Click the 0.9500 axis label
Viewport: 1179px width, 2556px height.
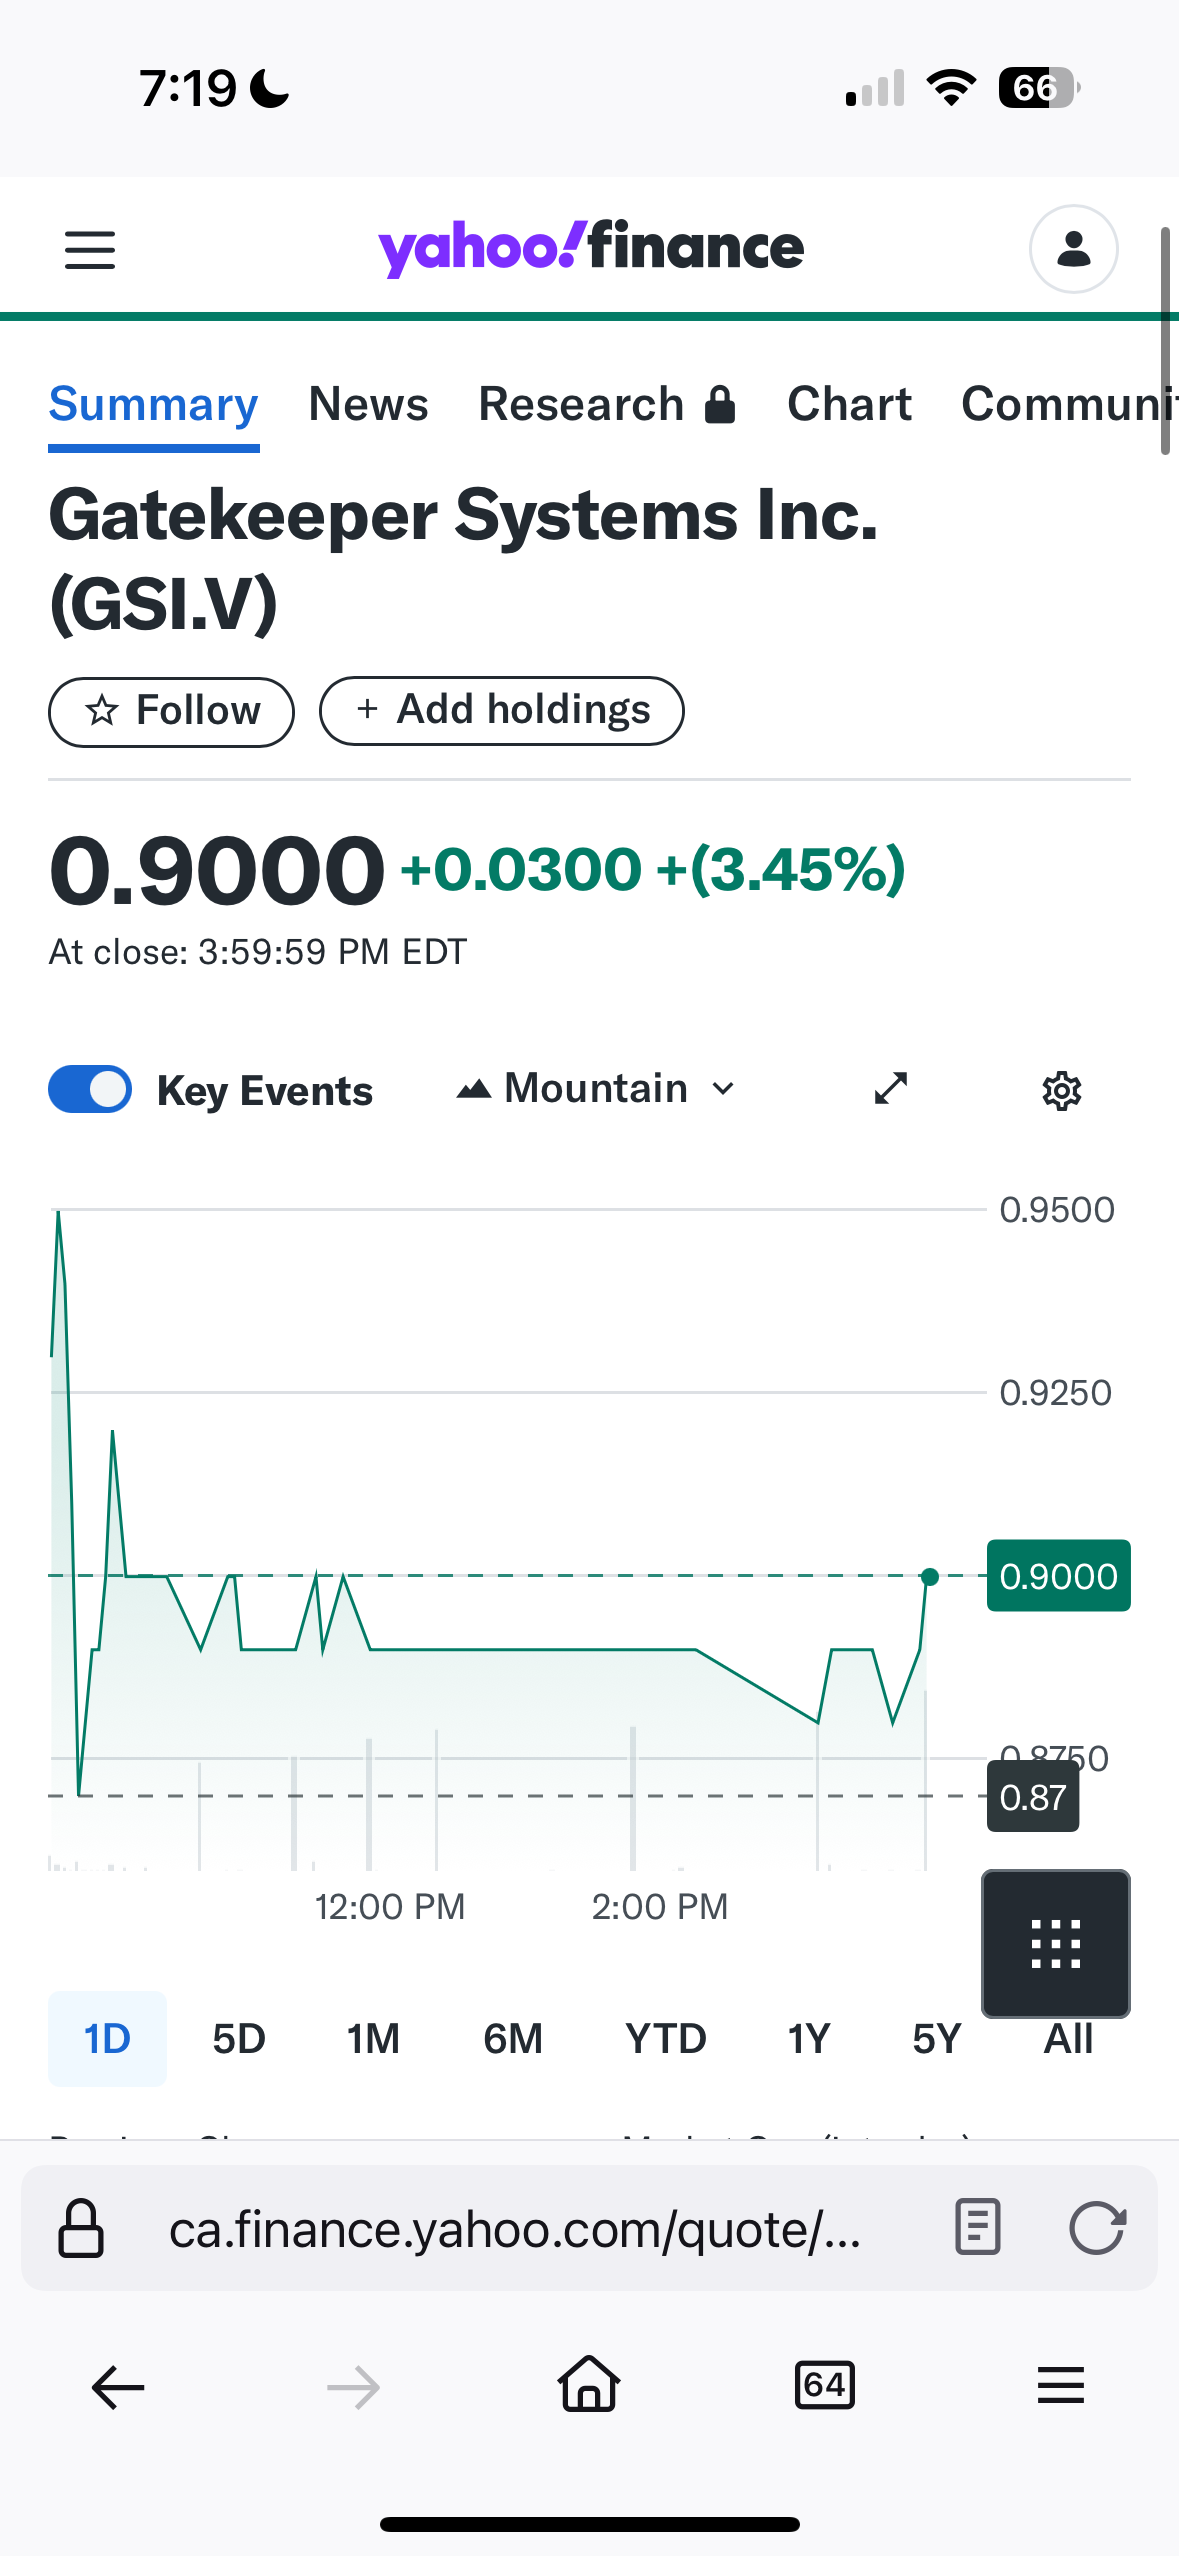1057,1210
